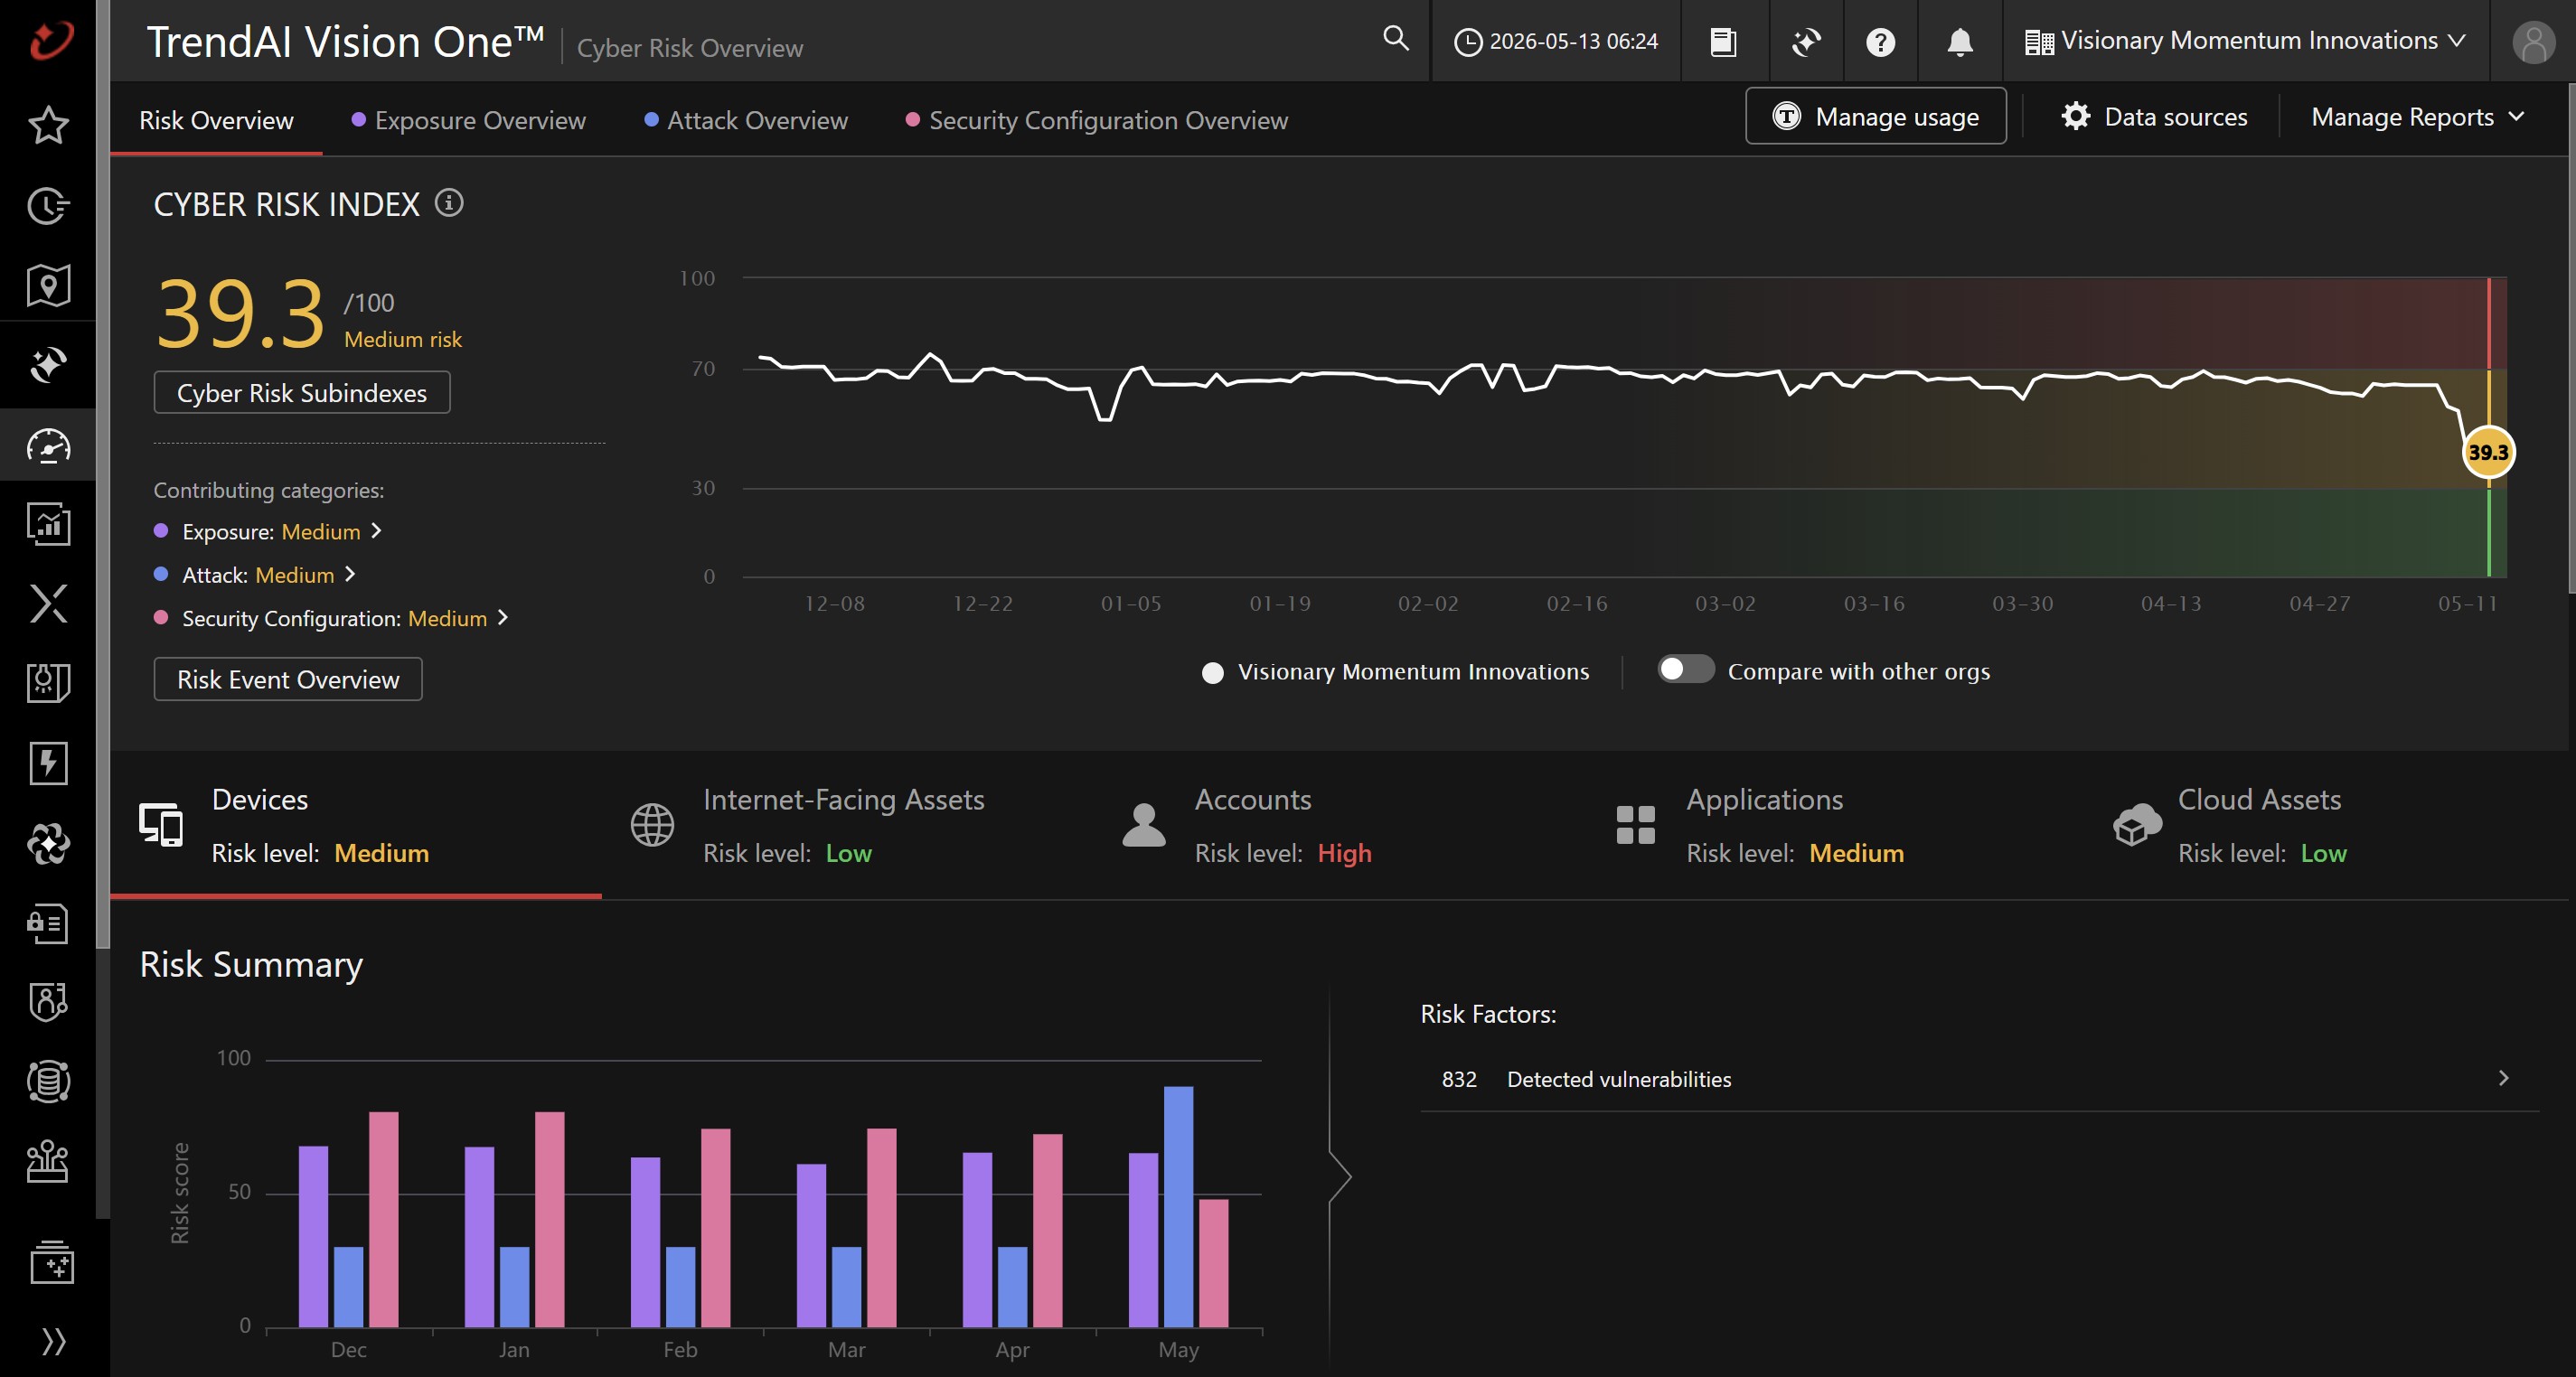The height and width of the screenshot is (1377, 2576).
Task: Toggle the Visionary Momentum Innovations legend dot
Action: pyautogui.click(x=1212, y=673)
